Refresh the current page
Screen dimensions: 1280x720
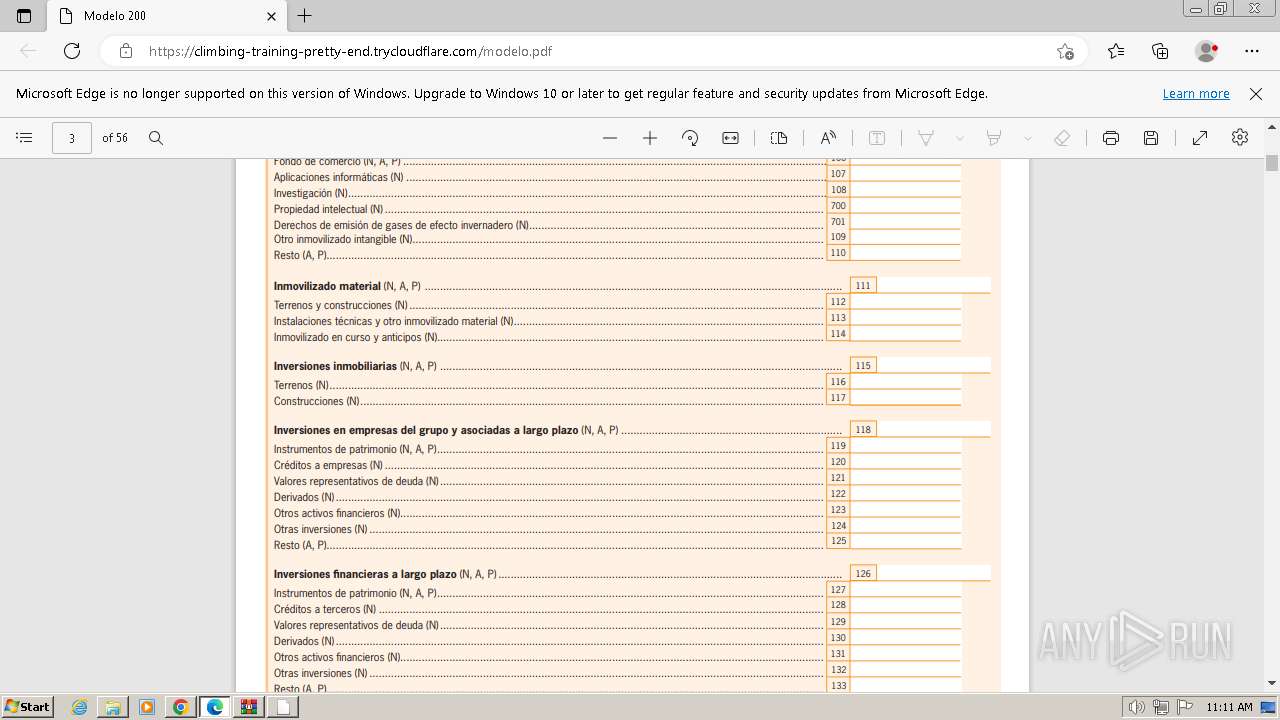click(x=72, y=51)
